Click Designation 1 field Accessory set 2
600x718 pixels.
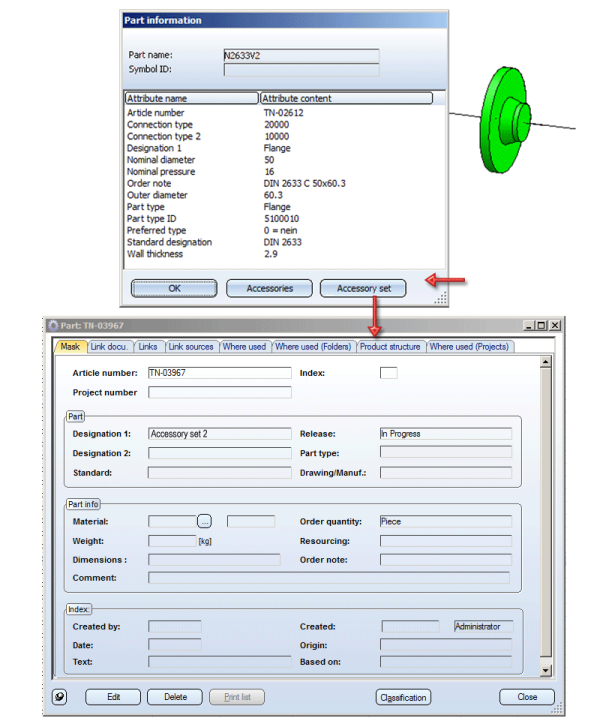pos(219,434)
